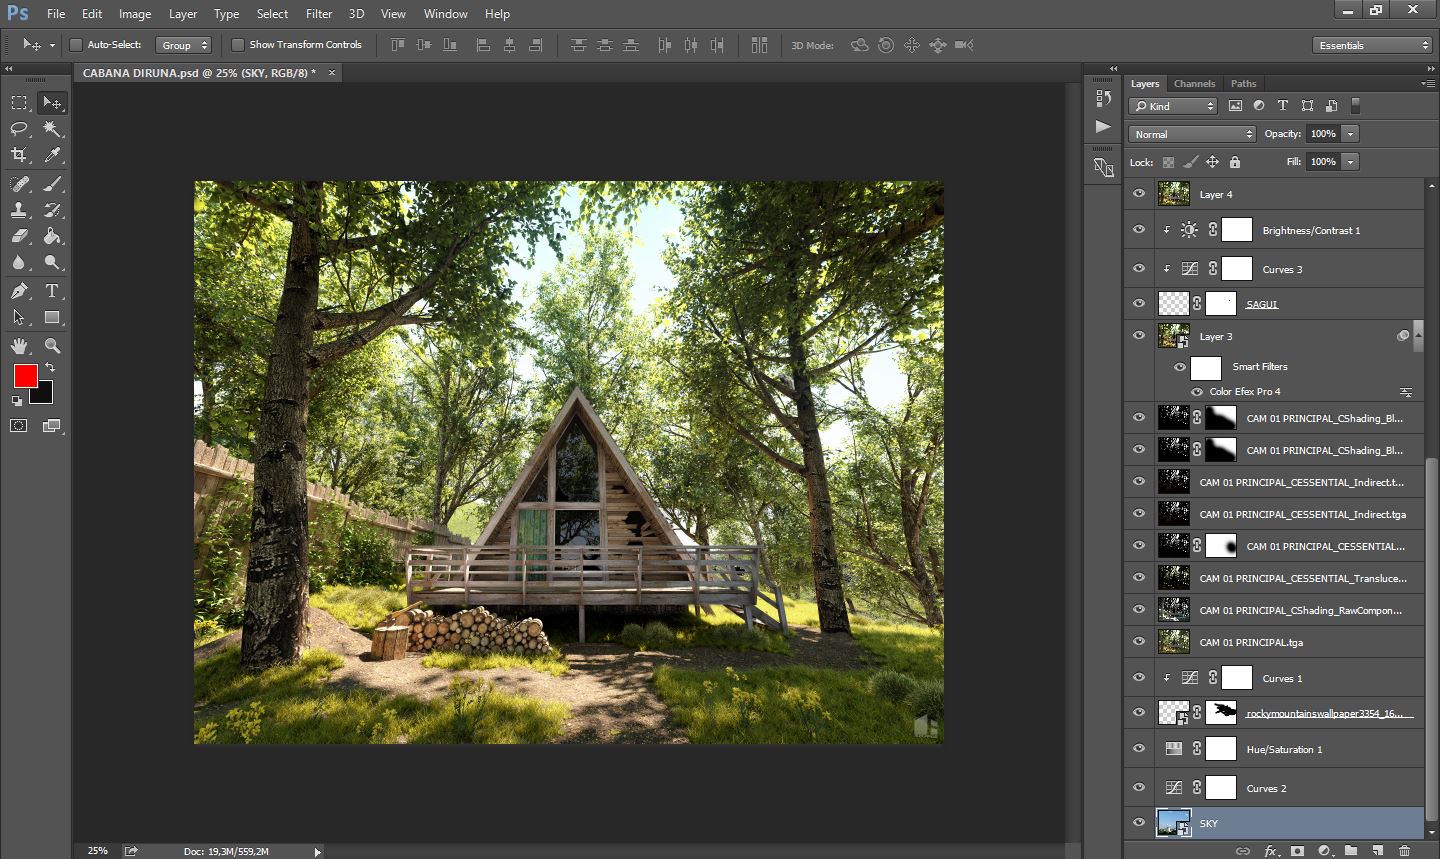Open the Essentials workspace dropdown
The image size is (1440, 859).
1373,45
